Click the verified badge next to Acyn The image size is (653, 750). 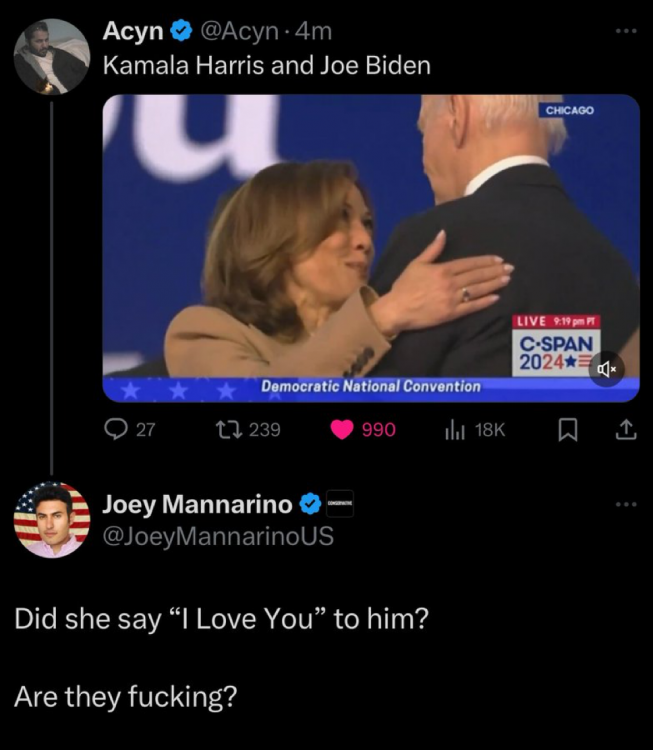click(x=181, y=32)
